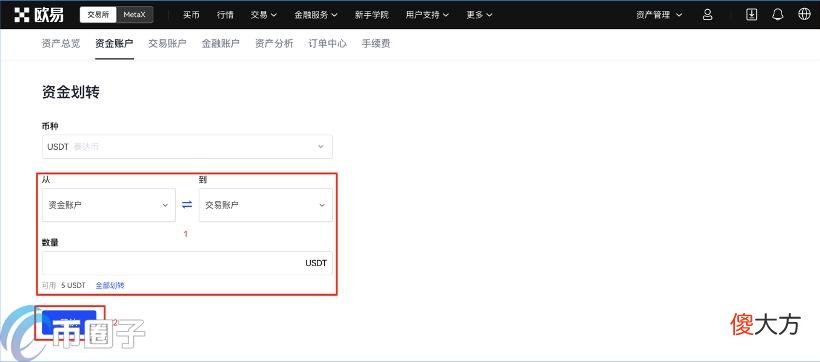Viewport: 820px width, 362px height.
Task: Open the language globe icon
Action: pos(804,15)
